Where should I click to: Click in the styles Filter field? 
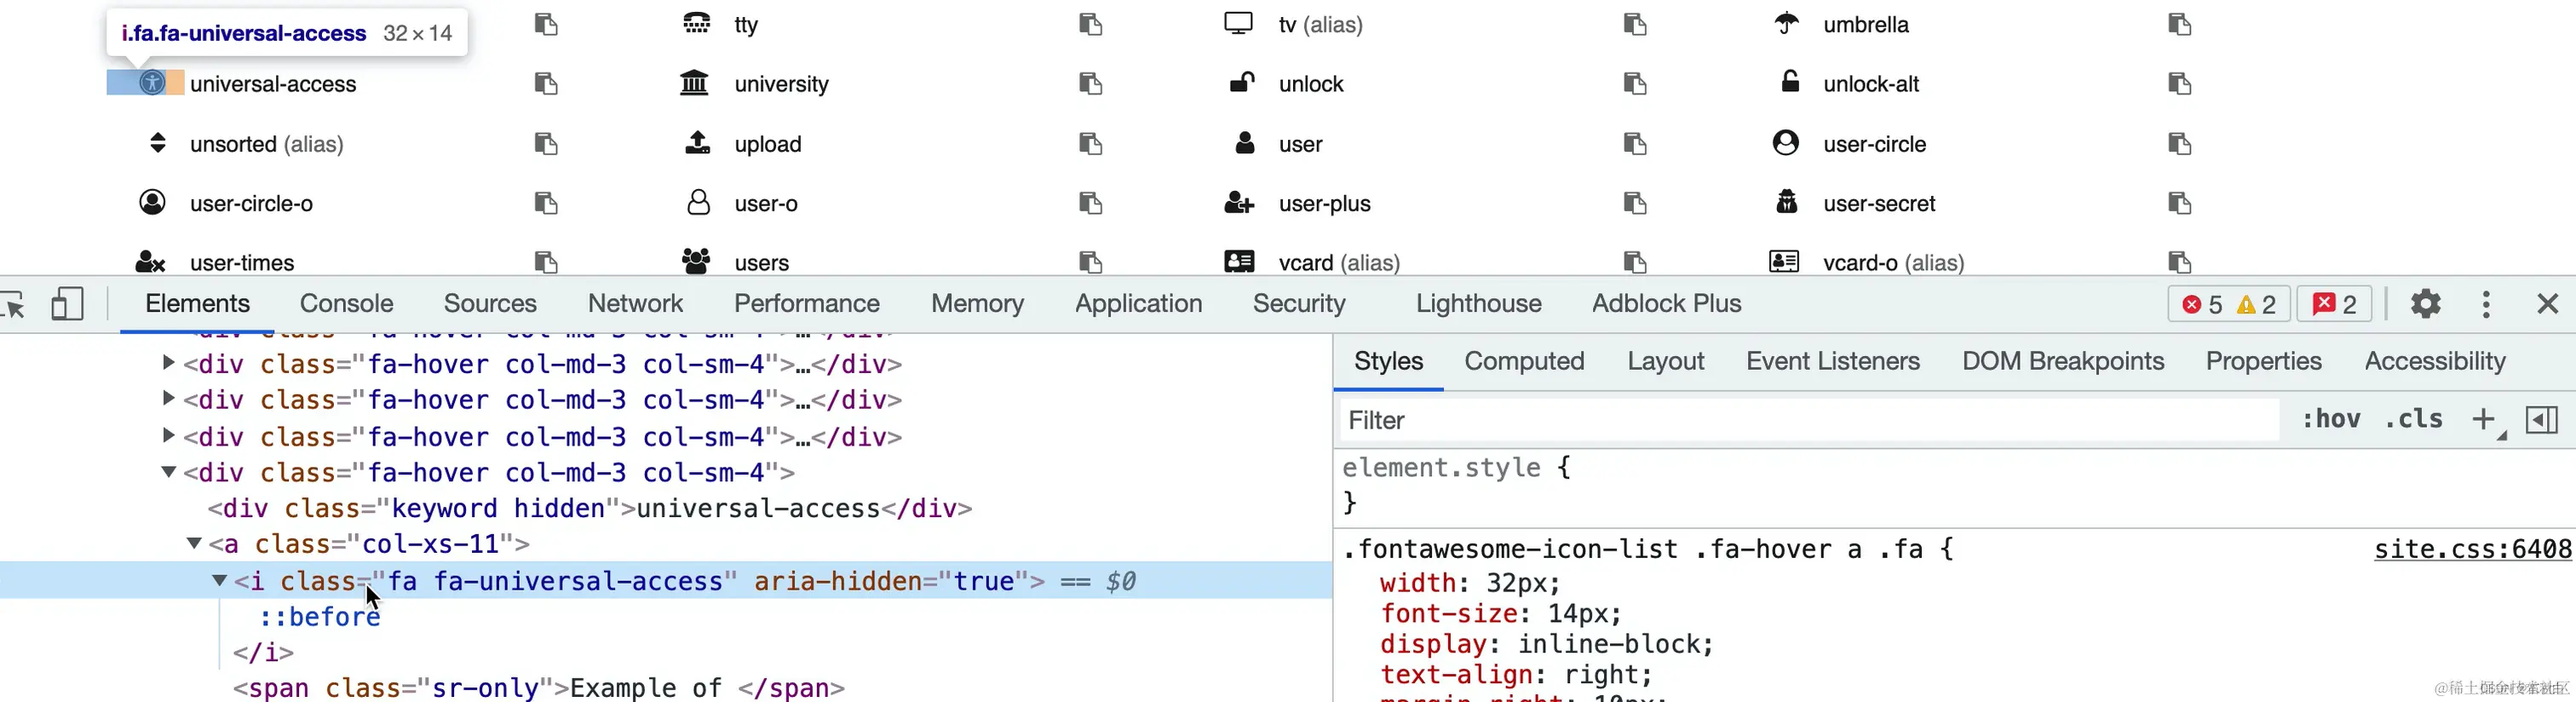1809,420
